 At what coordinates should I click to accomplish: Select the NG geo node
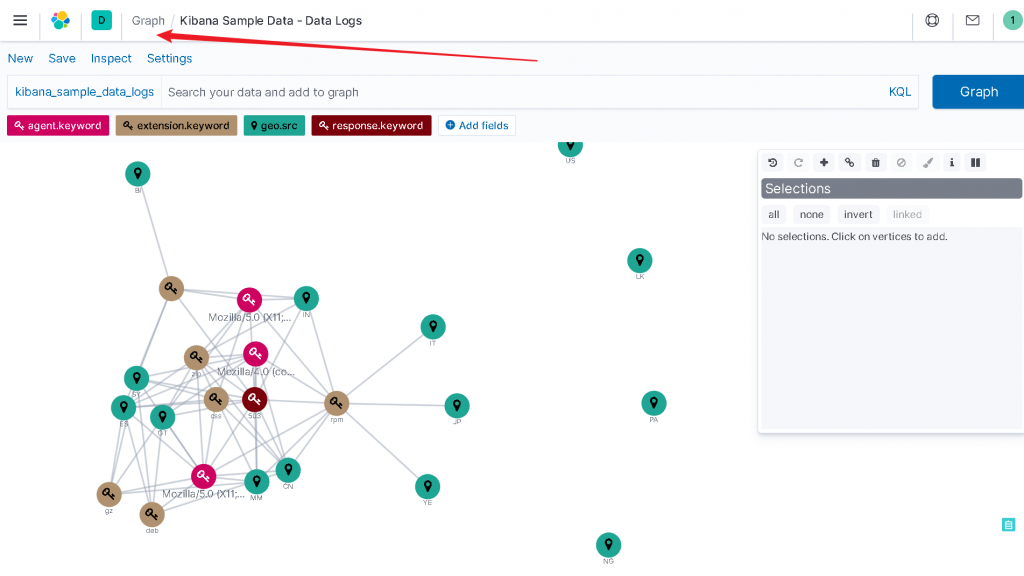coord(609,545)
